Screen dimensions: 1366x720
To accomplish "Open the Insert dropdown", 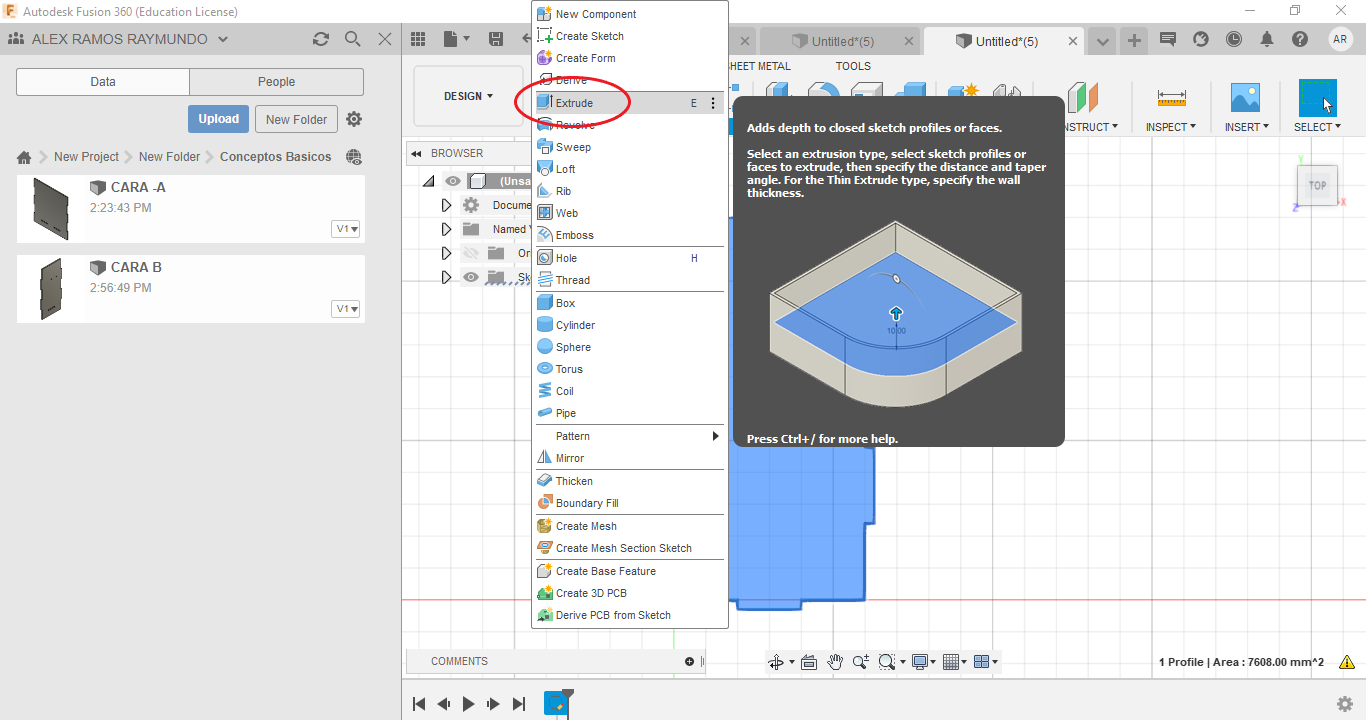I will click(x=1246, y=127).
